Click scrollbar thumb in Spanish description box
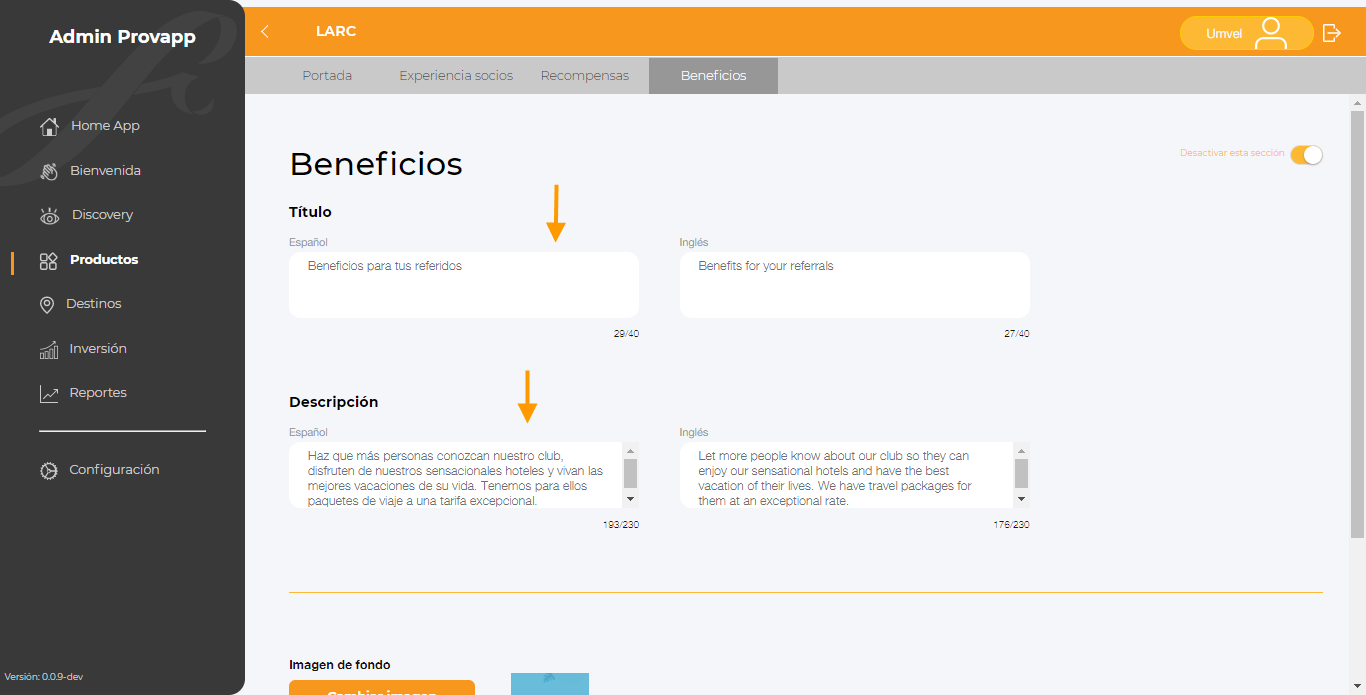Screen dimensions: 1366x695 [x=630, y=473]
